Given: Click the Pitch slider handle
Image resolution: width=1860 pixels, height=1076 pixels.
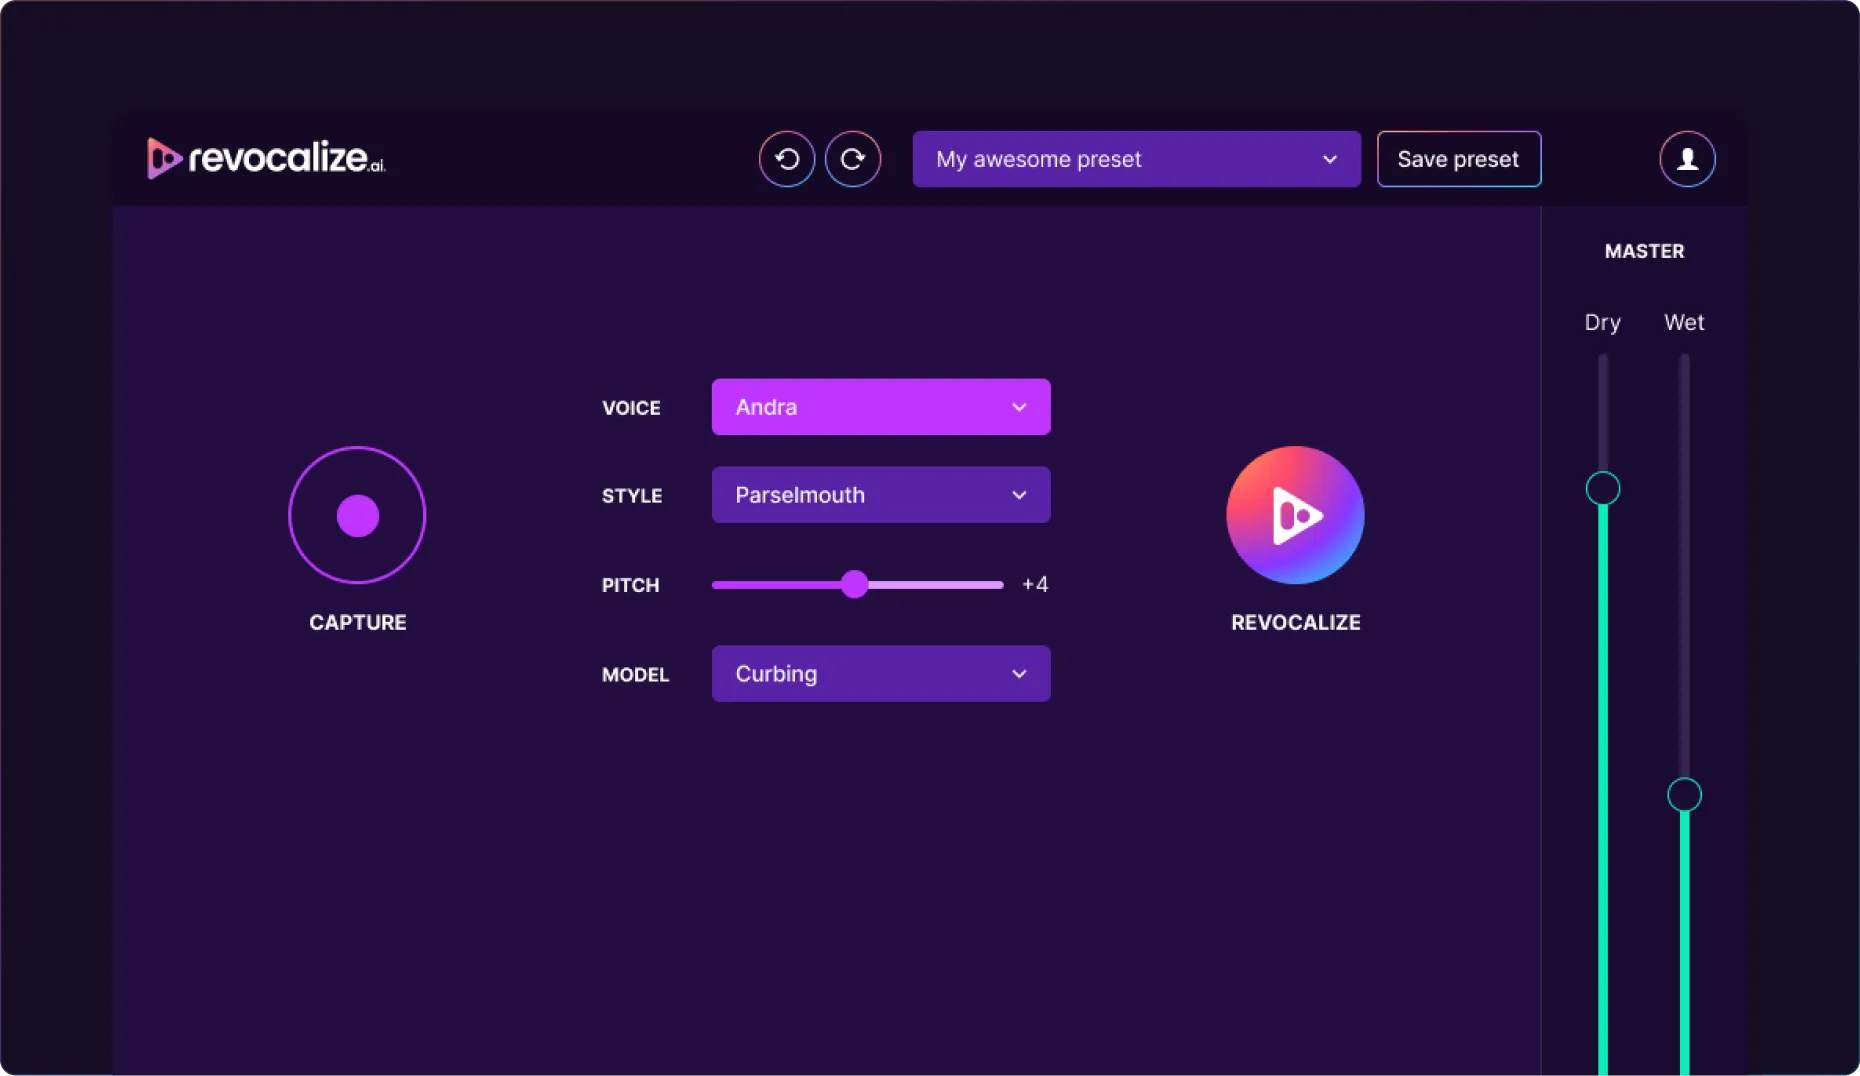Looking at the screenshot, I should click(x=856, y=584).
